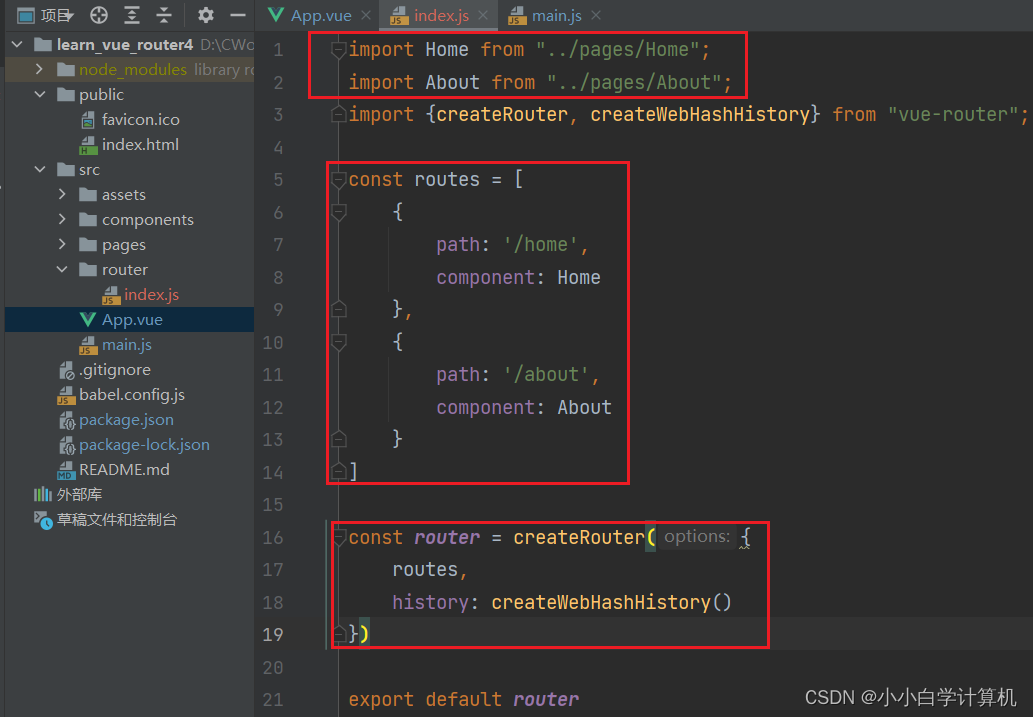
Task: Click the locate-opened-file target icon
Action: 99,14
